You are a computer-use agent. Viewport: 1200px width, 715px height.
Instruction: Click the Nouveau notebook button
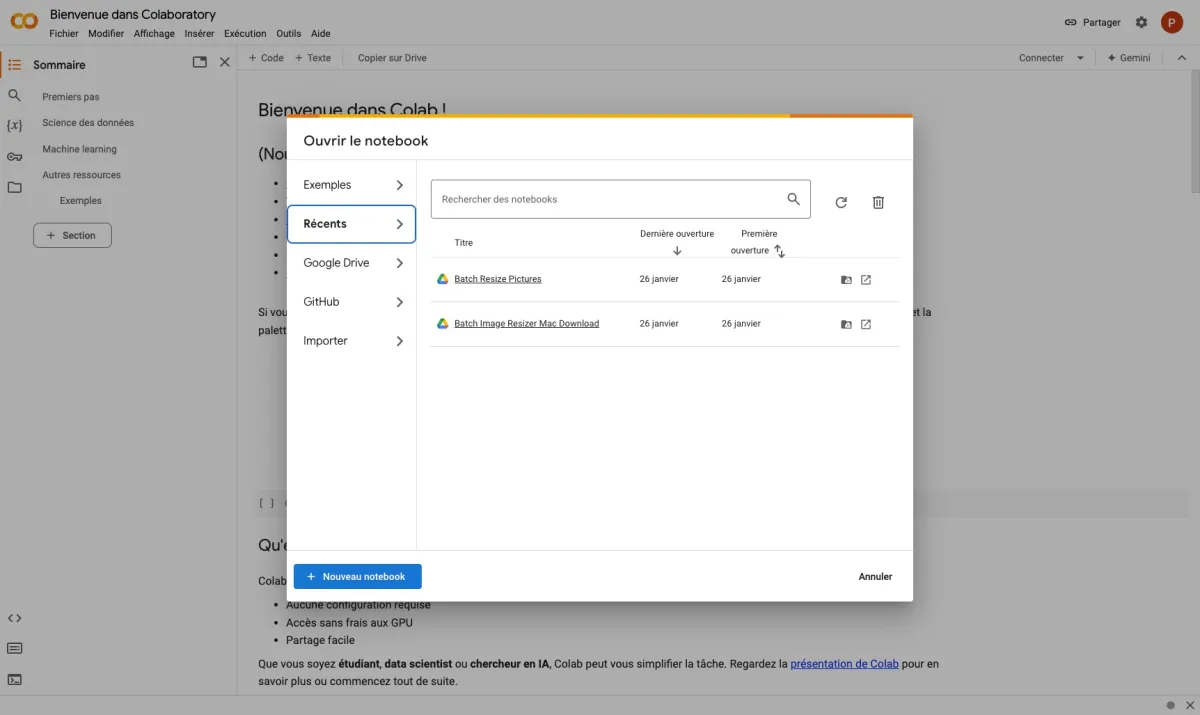(357, 576)
